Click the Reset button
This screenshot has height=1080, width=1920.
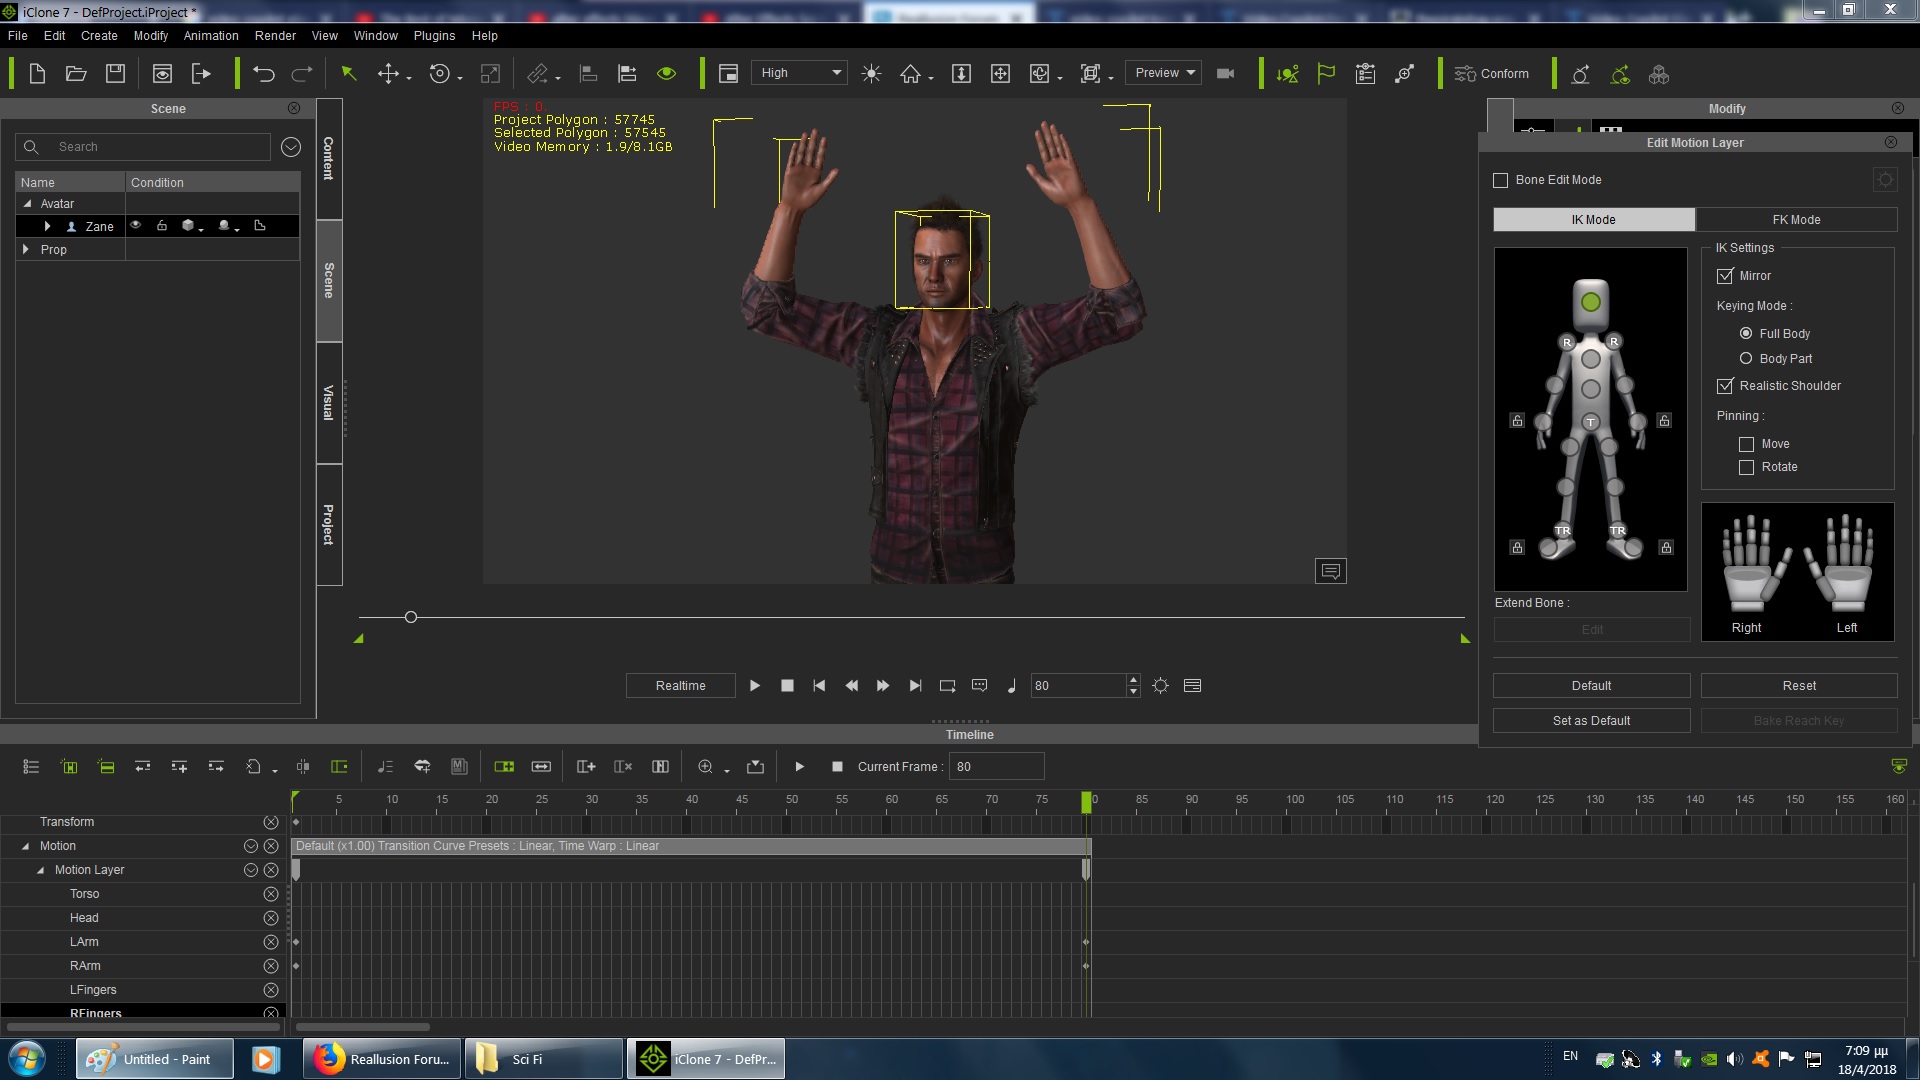pos(1799,686)
